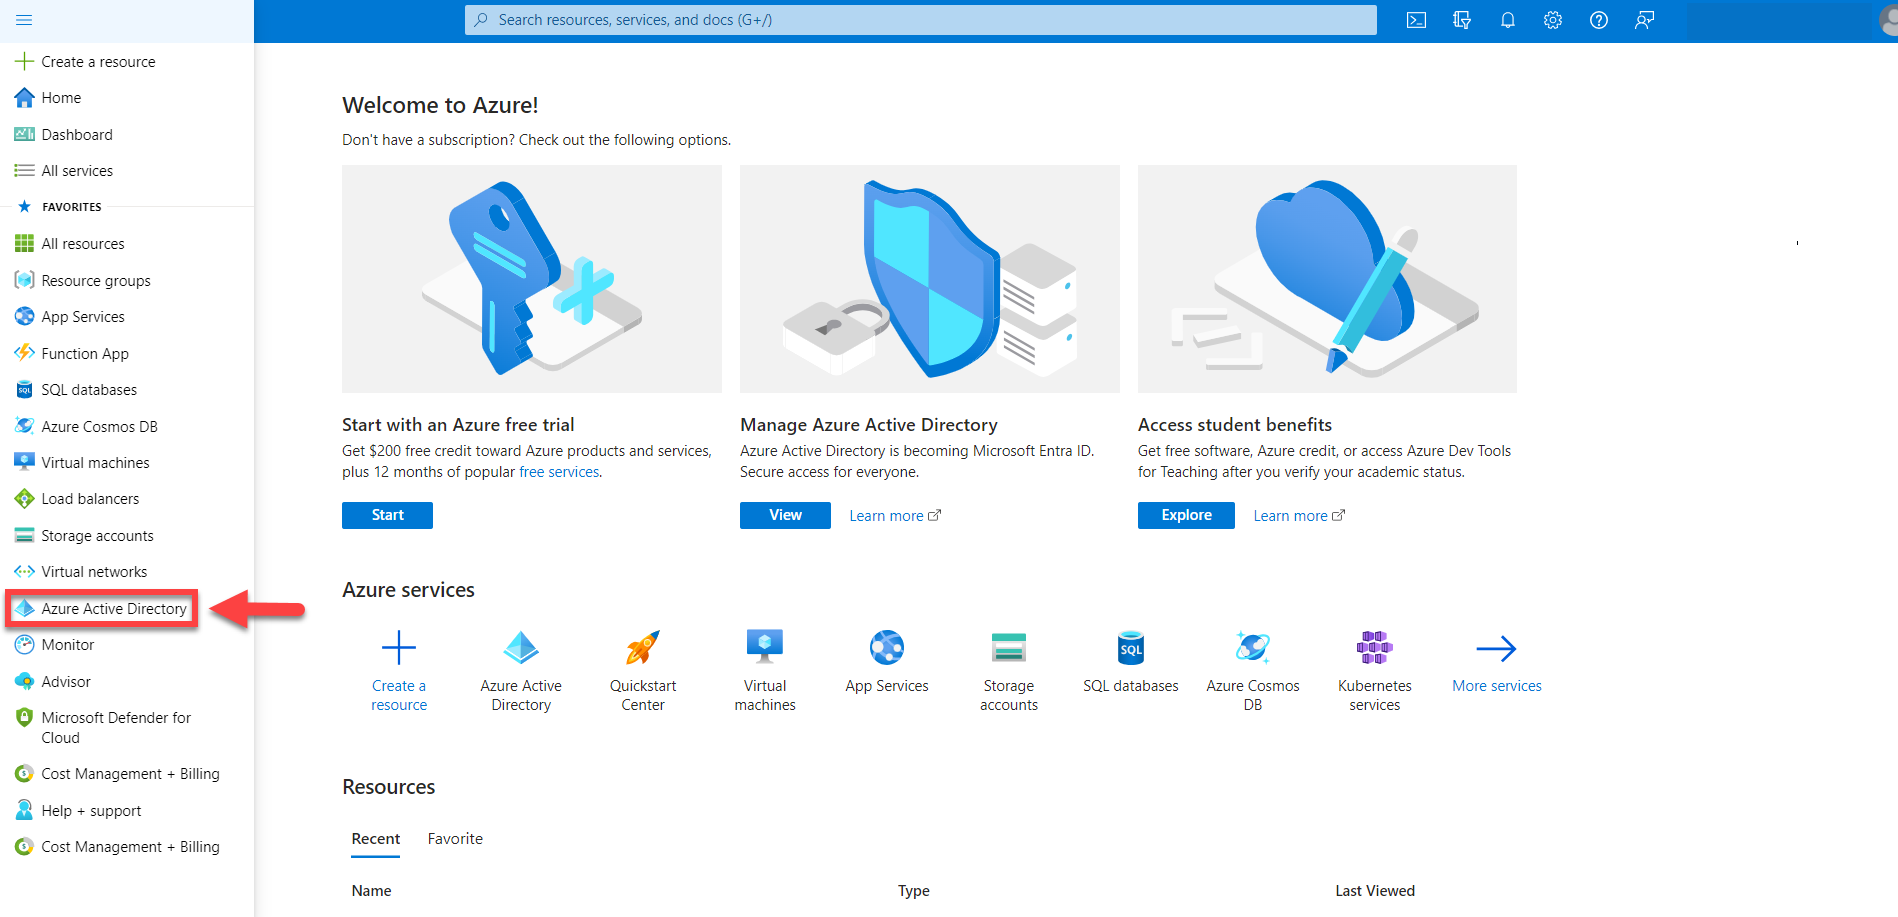Switch to the Recent resources tab
This screenshot has height=917, width=1898.
click(x=376, y=839)
